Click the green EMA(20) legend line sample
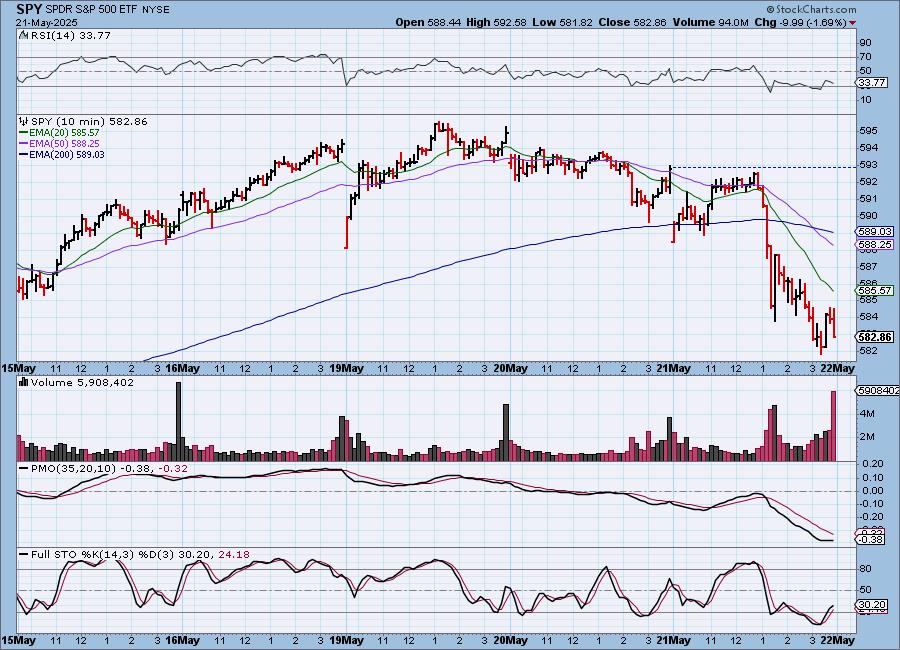This screenshot has width=900, height=650. pos(24,133)
